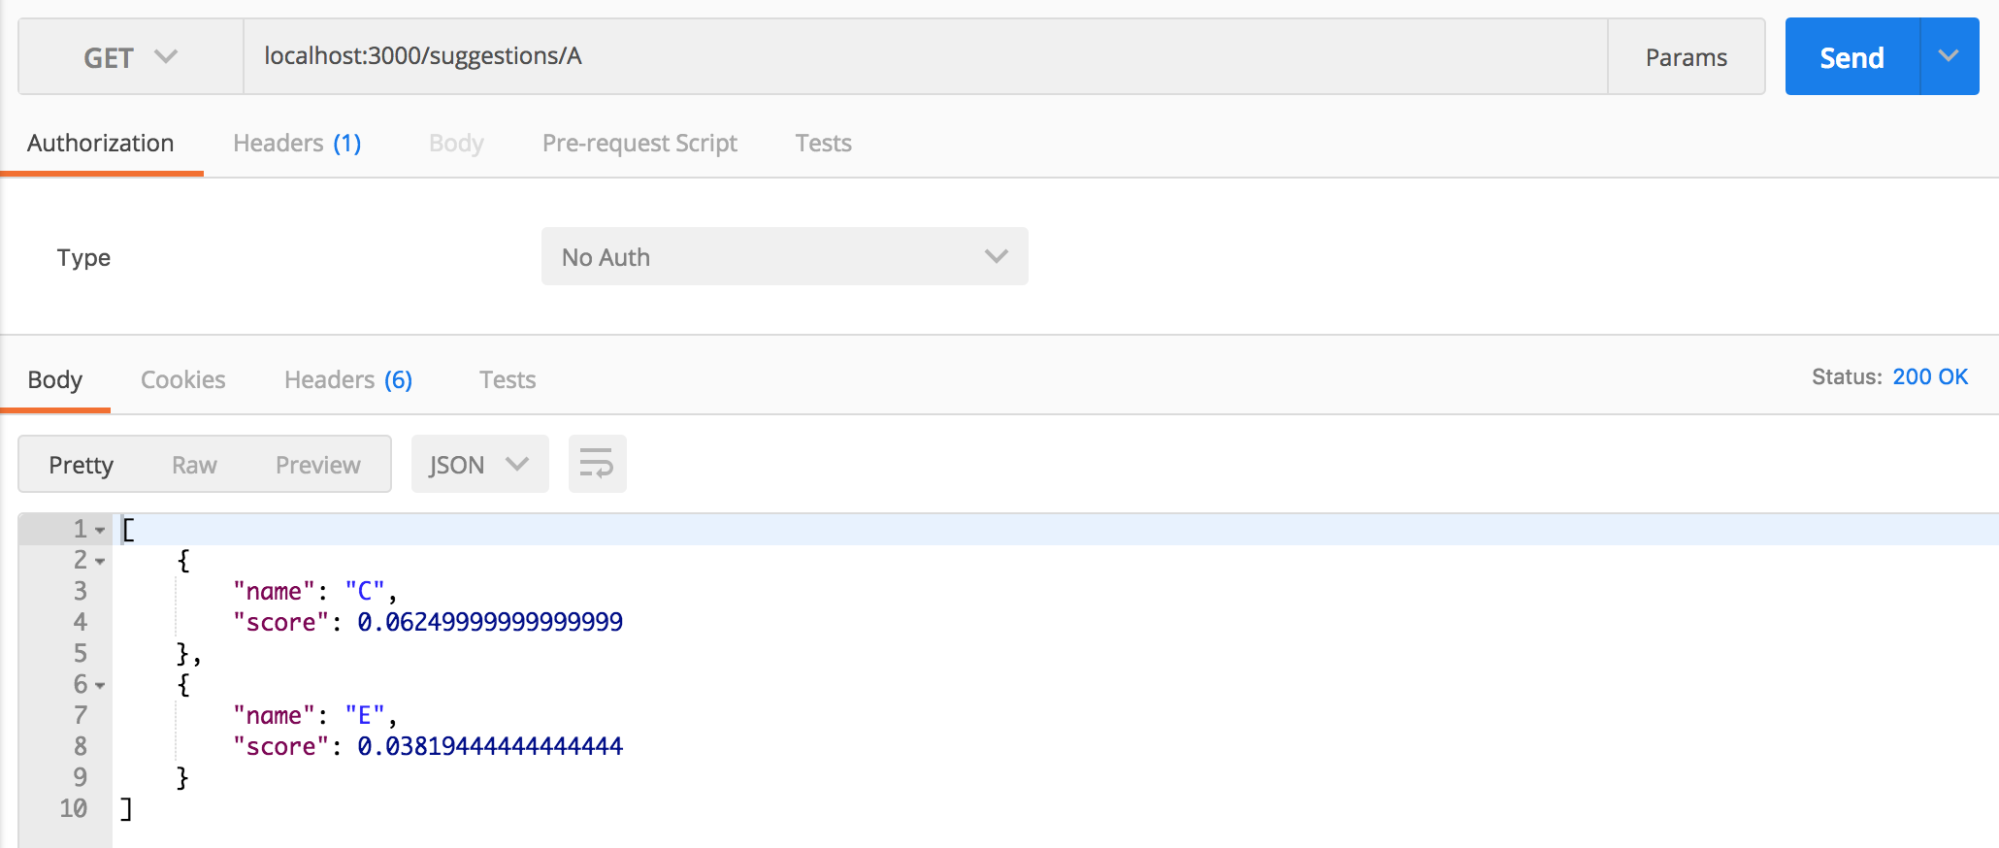Switch to request Headers (1) tab

click(x=297, y=143)
